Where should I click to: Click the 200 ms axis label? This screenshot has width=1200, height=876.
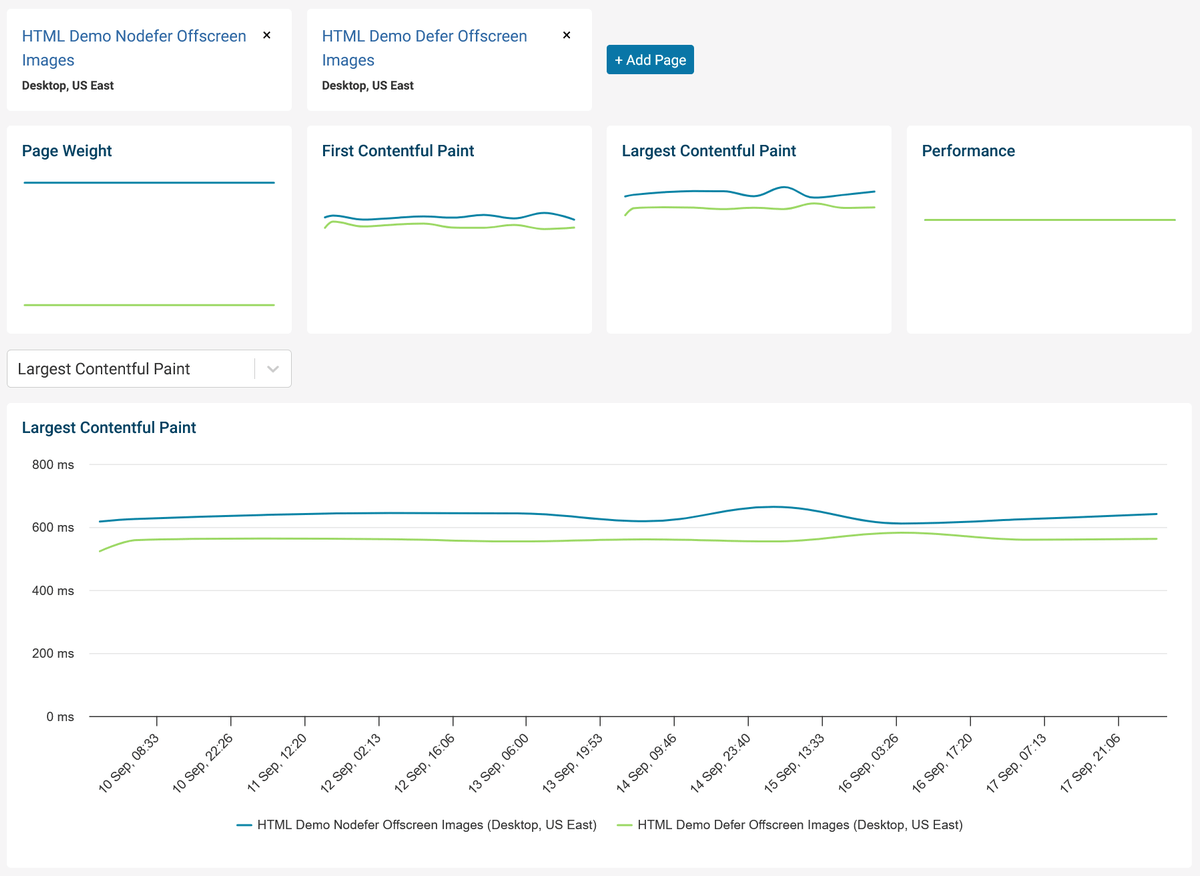(x=53, y=653)
